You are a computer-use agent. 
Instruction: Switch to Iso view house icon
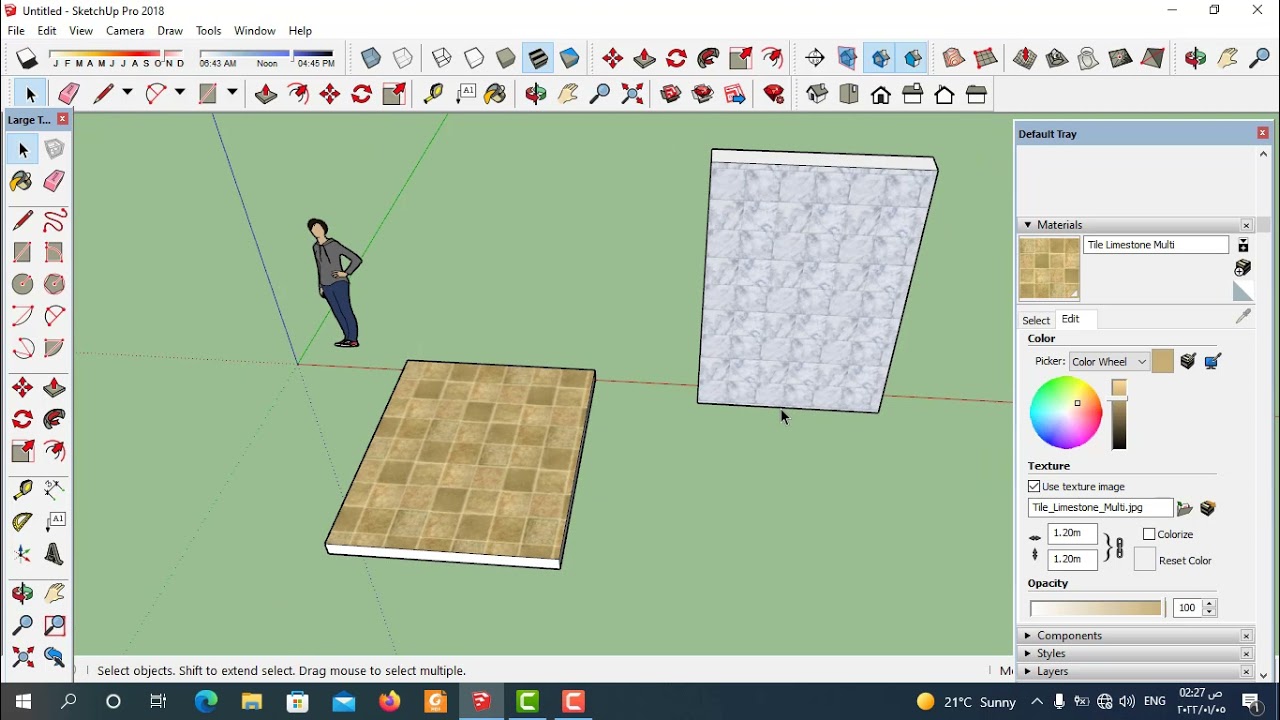(817, 94)
